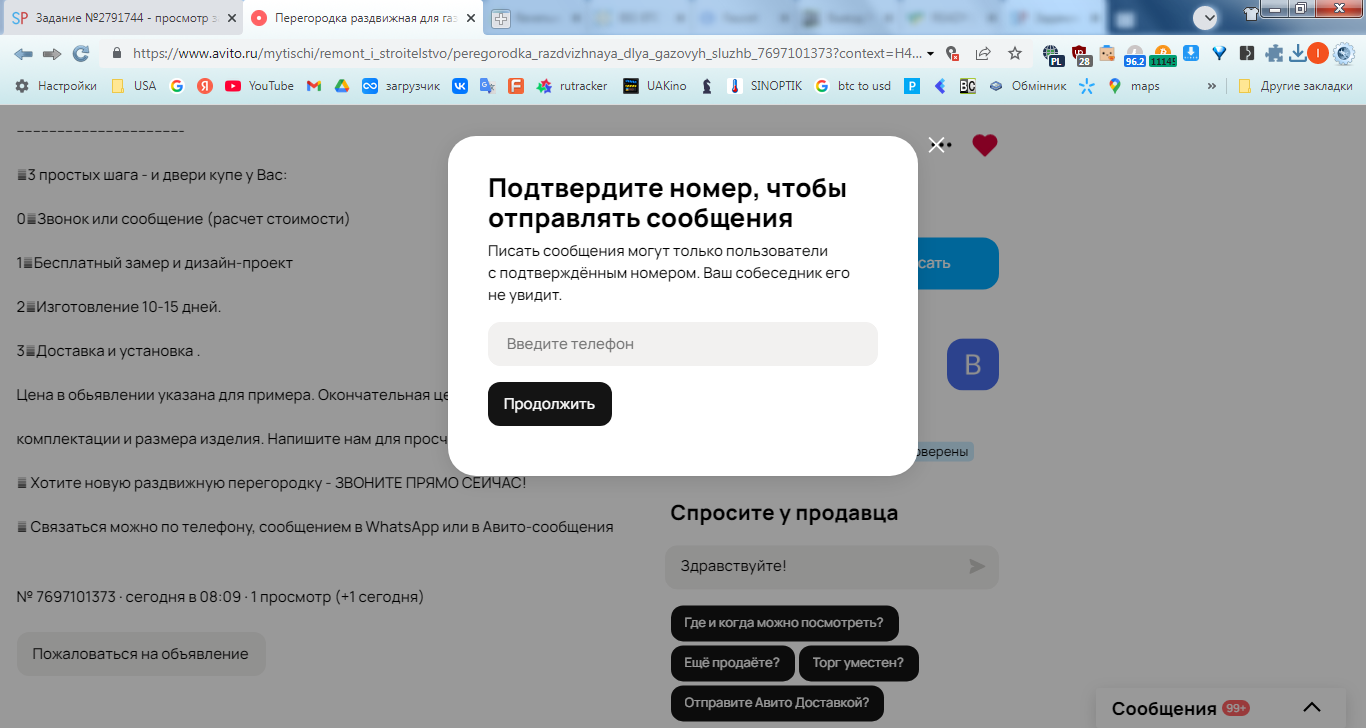The width and height of the screenshot is (1366, 728).
Task: Choose 'Где и когда можно посмотреть?' quick question
Action: pyautogui.click(x=784, y=623)
